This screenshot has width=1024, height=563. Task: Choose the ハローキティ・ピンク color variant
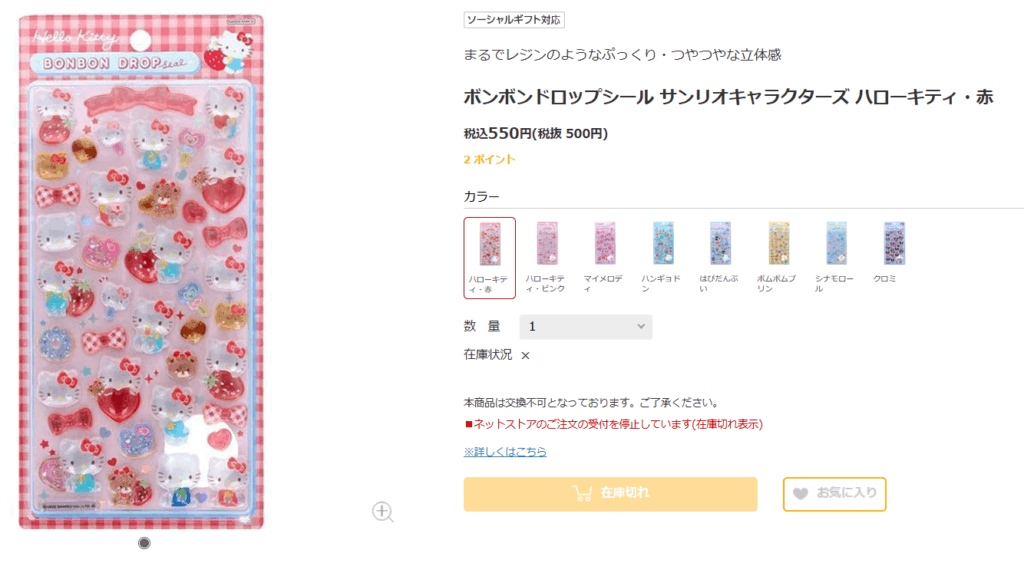point(547,257)
